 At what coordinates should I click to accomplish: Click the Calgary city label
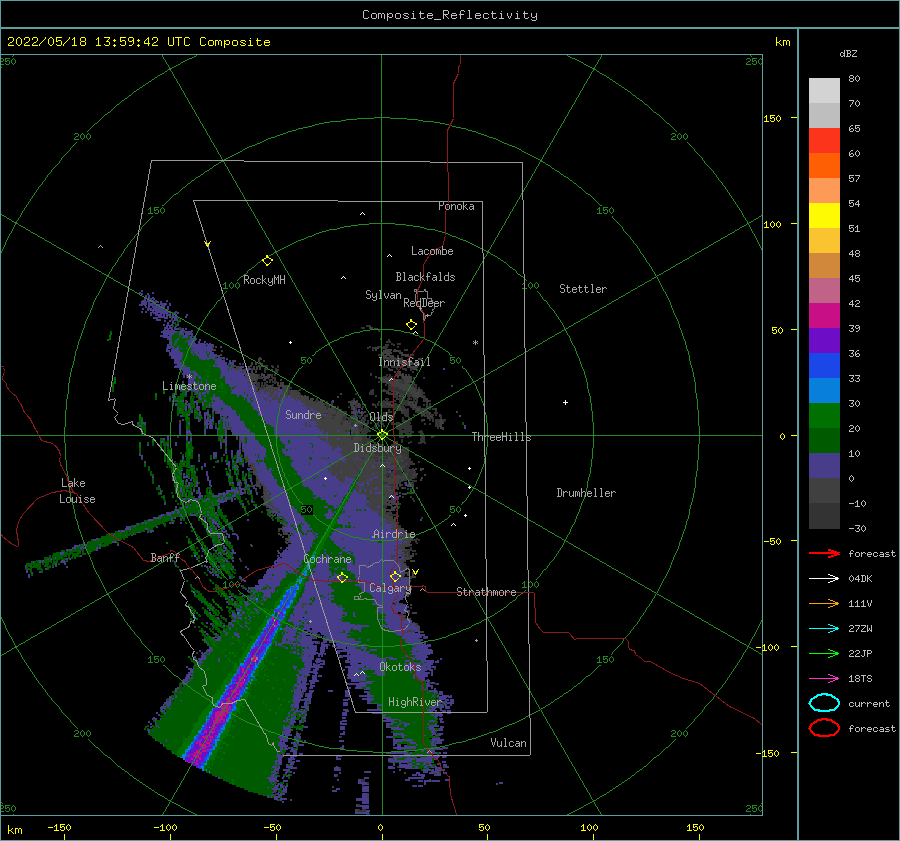coord(390,588)
